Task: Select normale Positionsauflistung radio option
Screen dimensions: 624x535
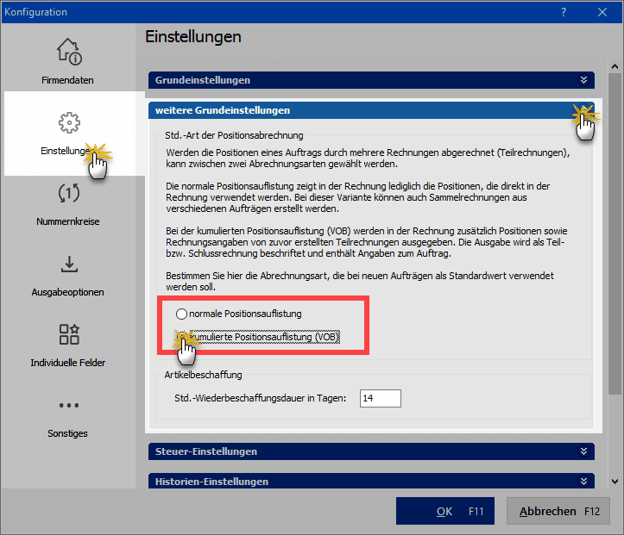Action: [x=182, y=314]
